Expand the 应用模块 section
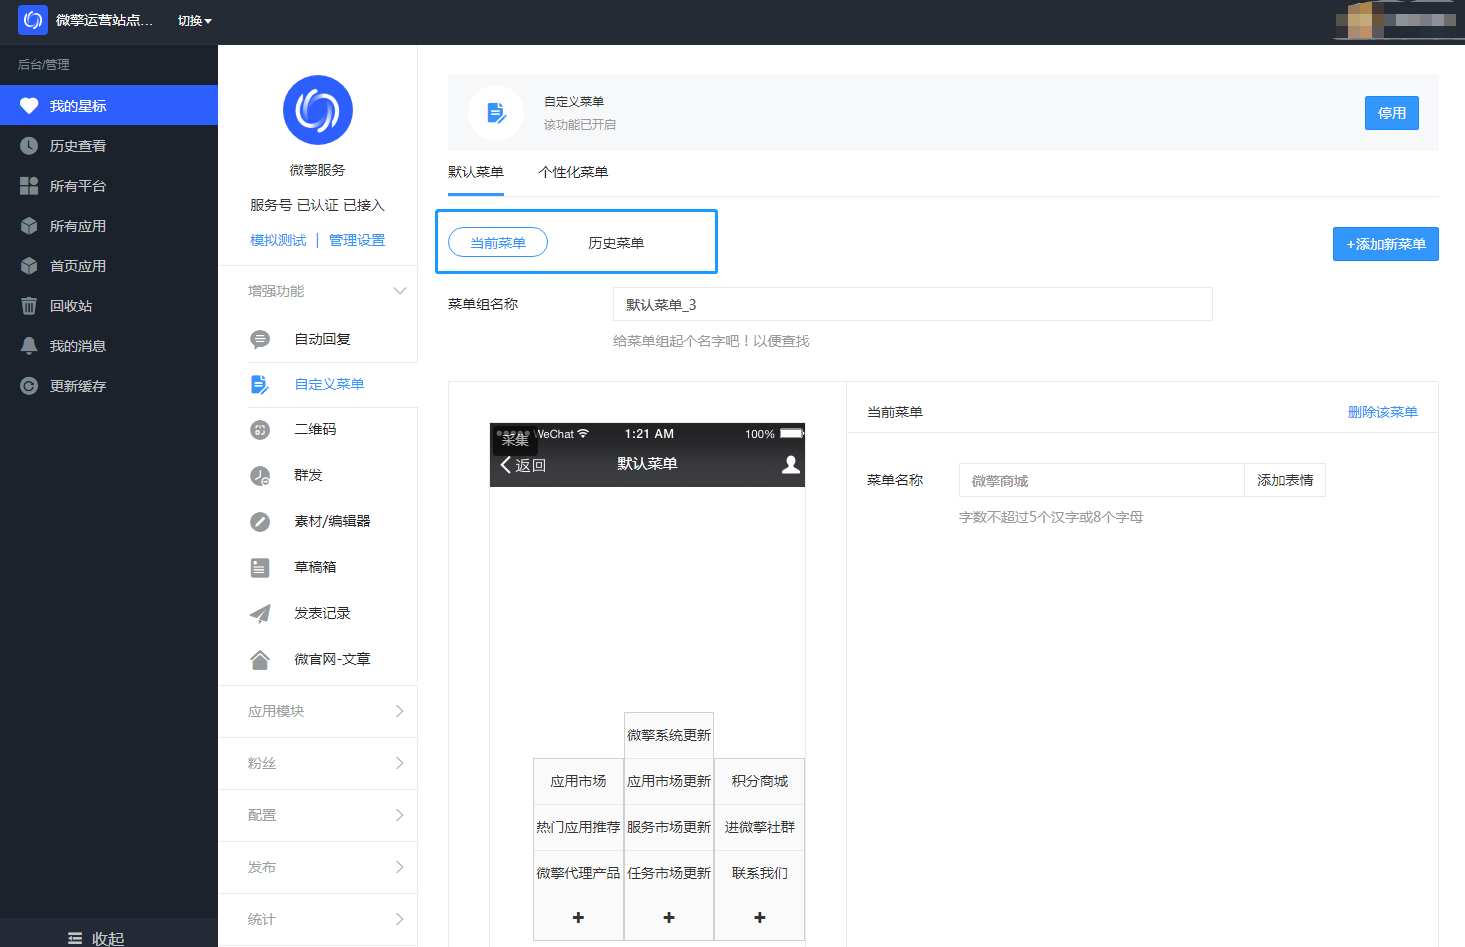This screenshot has height=947, width=1465. pyautogui.click(x=318, y=711)
